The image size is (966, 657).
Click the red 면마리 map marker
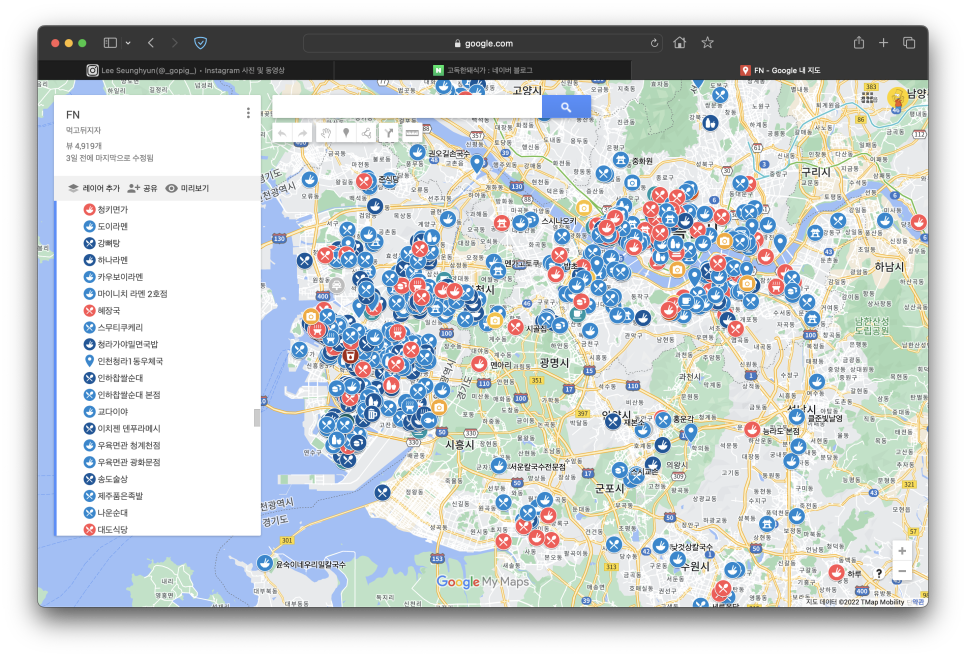479,364
